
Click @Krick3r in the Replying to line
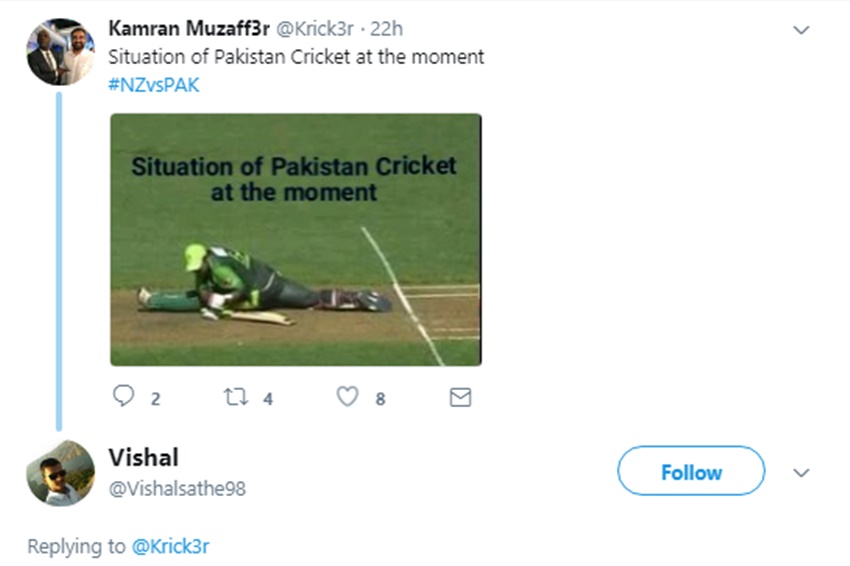click(x=170, y=546)
